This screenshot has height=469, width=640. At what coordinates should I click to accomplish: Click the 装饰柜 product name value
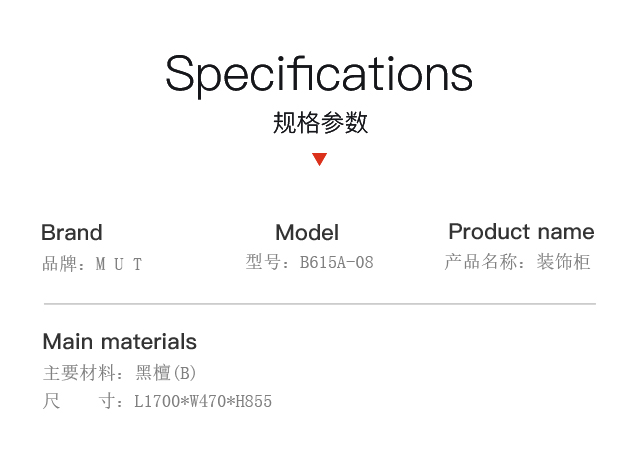(x=563, y=262)
